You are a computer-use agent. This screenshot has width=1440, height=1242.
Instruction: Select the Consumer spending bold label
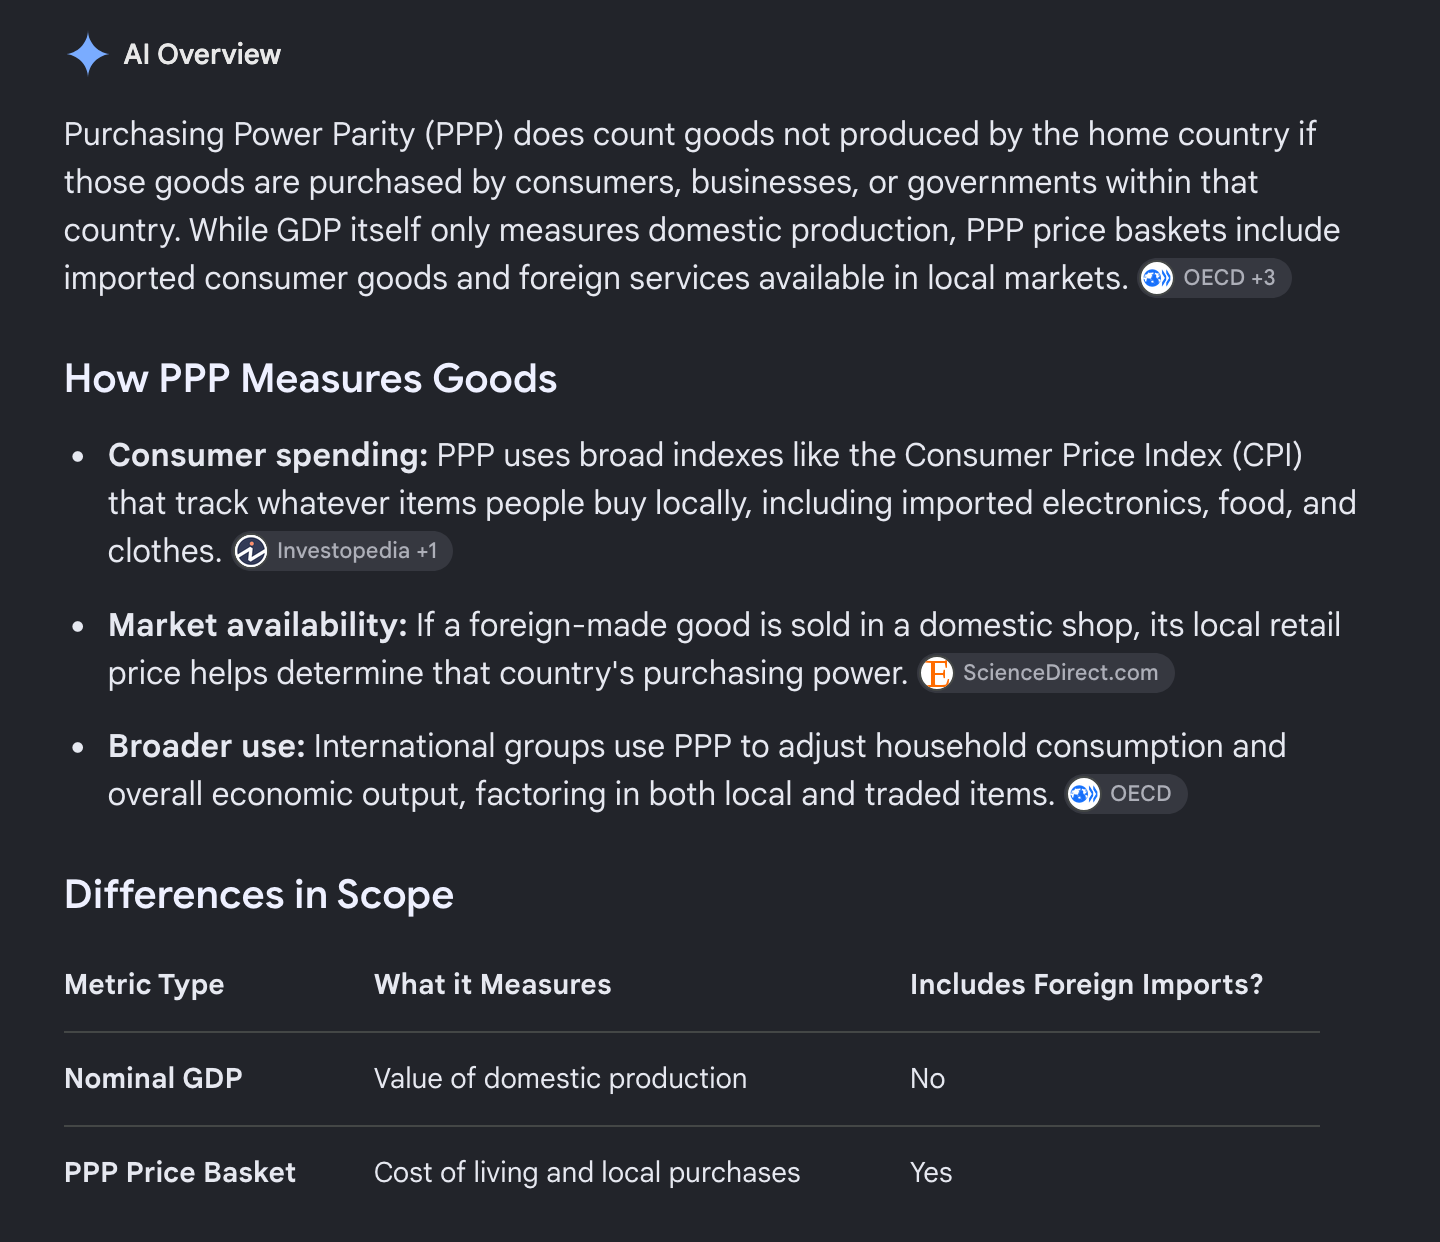268,455
